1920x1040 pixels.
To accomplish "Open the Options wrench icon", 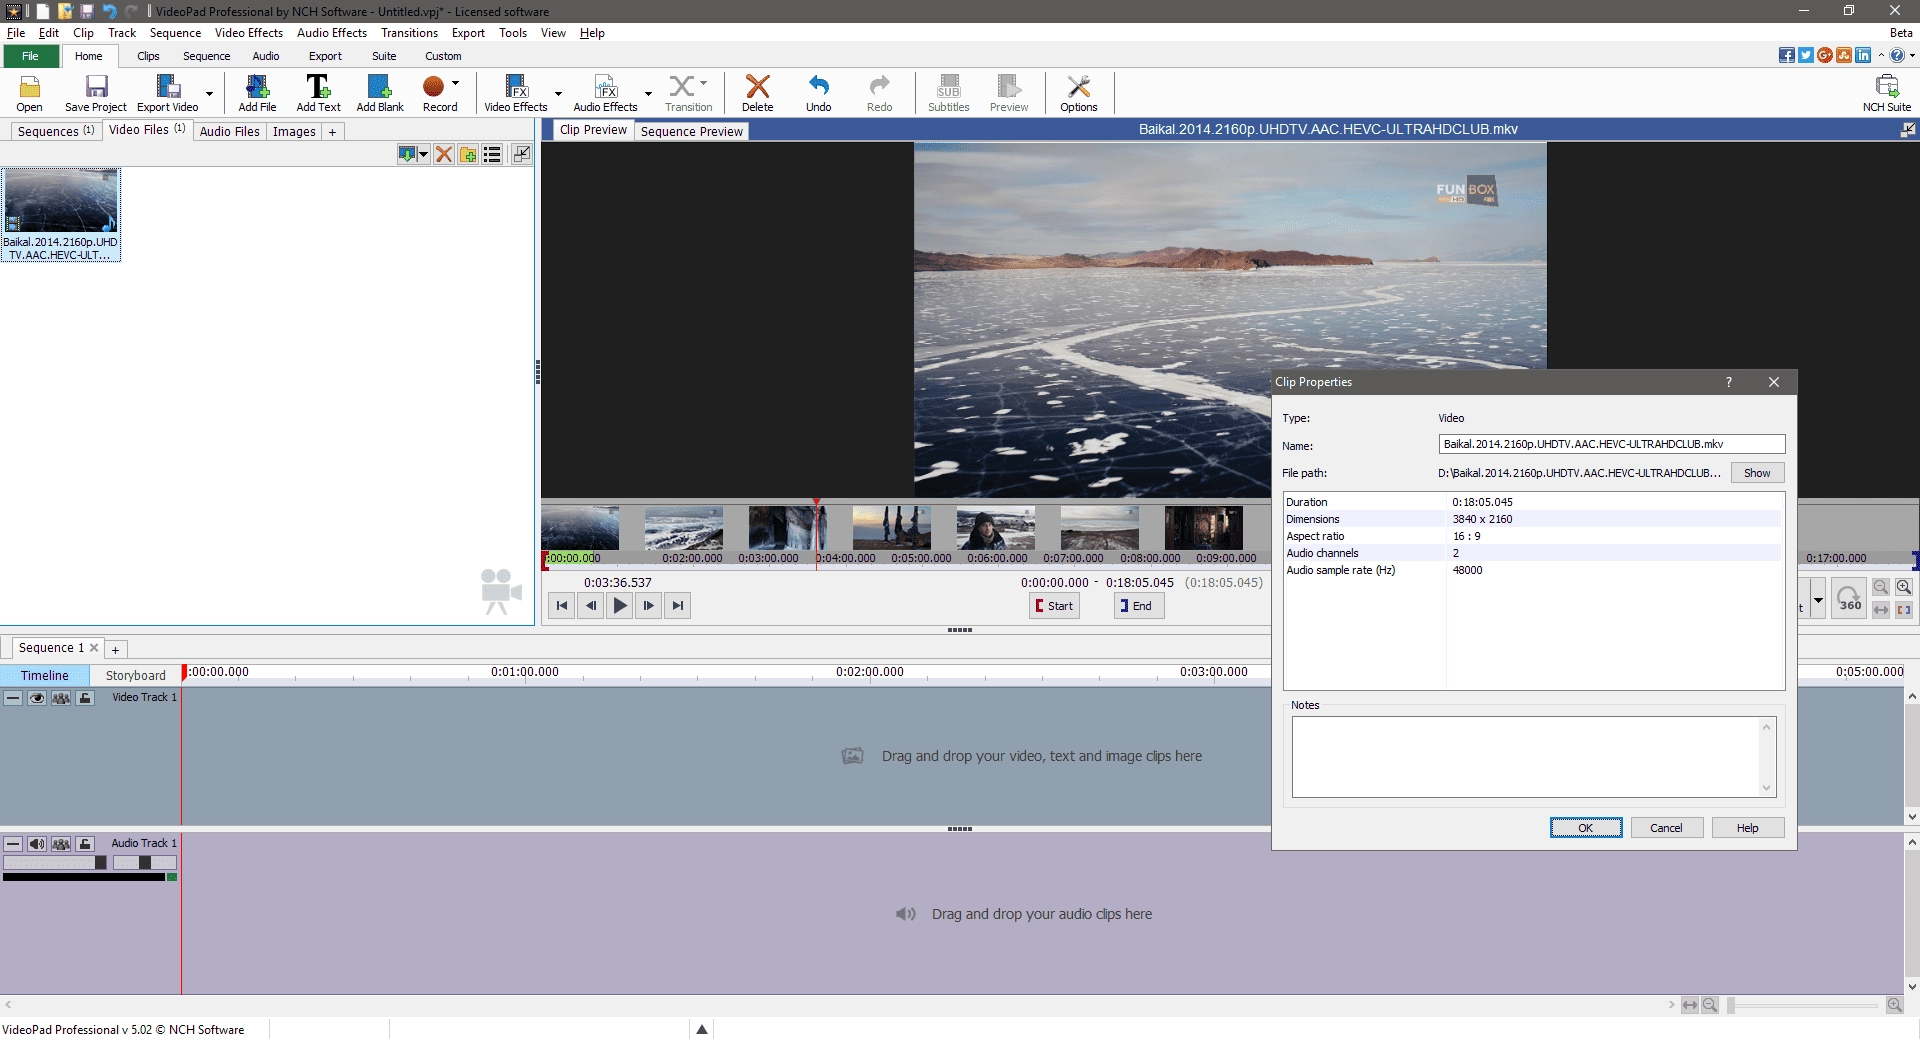I will 1079,93.
